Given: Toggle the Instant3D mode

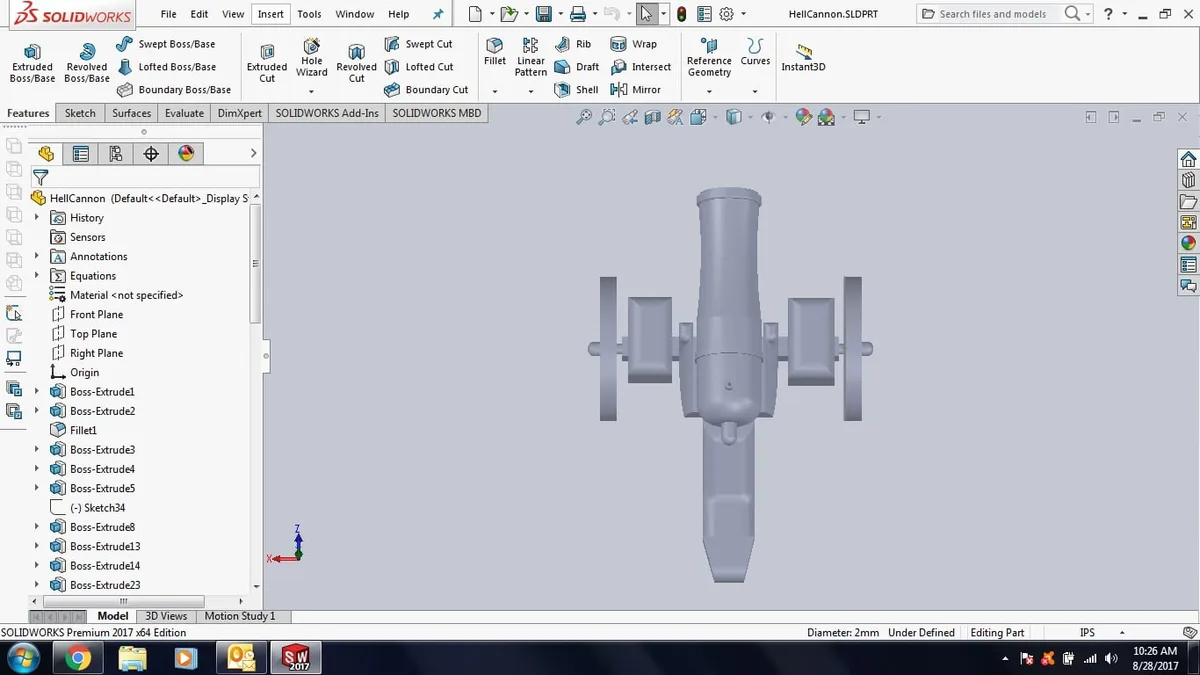Looking at the screenshot, I should tap(803, 58).
